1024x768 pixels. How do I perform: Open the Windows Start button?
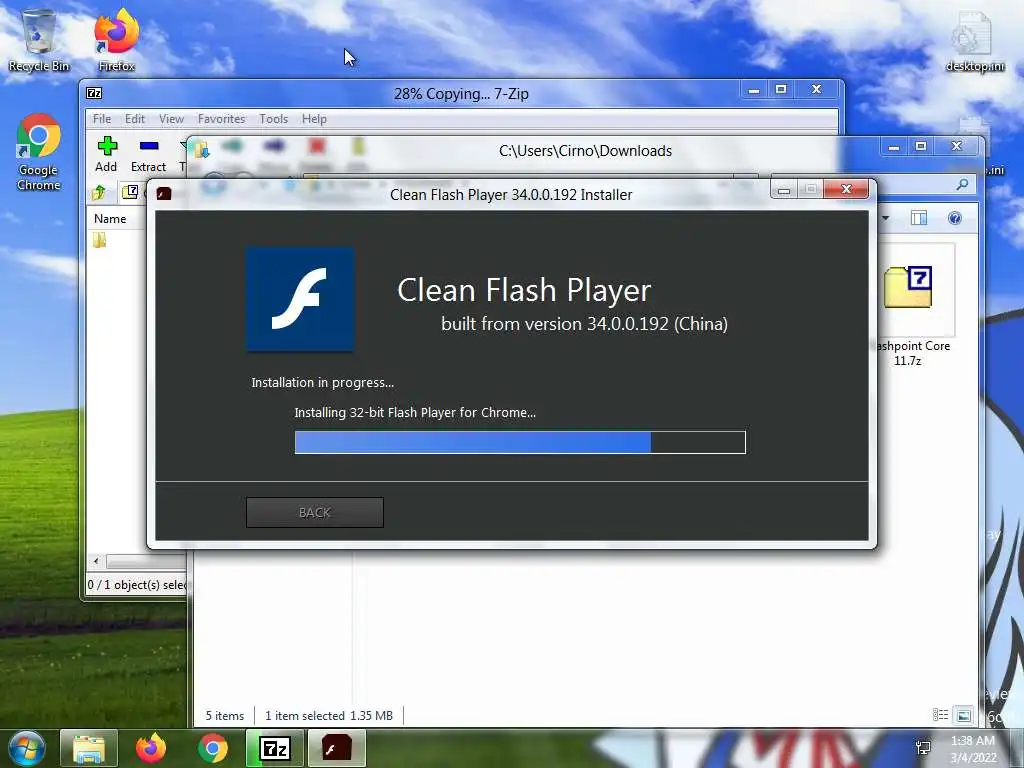pyautogui.click(x=26, y=748)
